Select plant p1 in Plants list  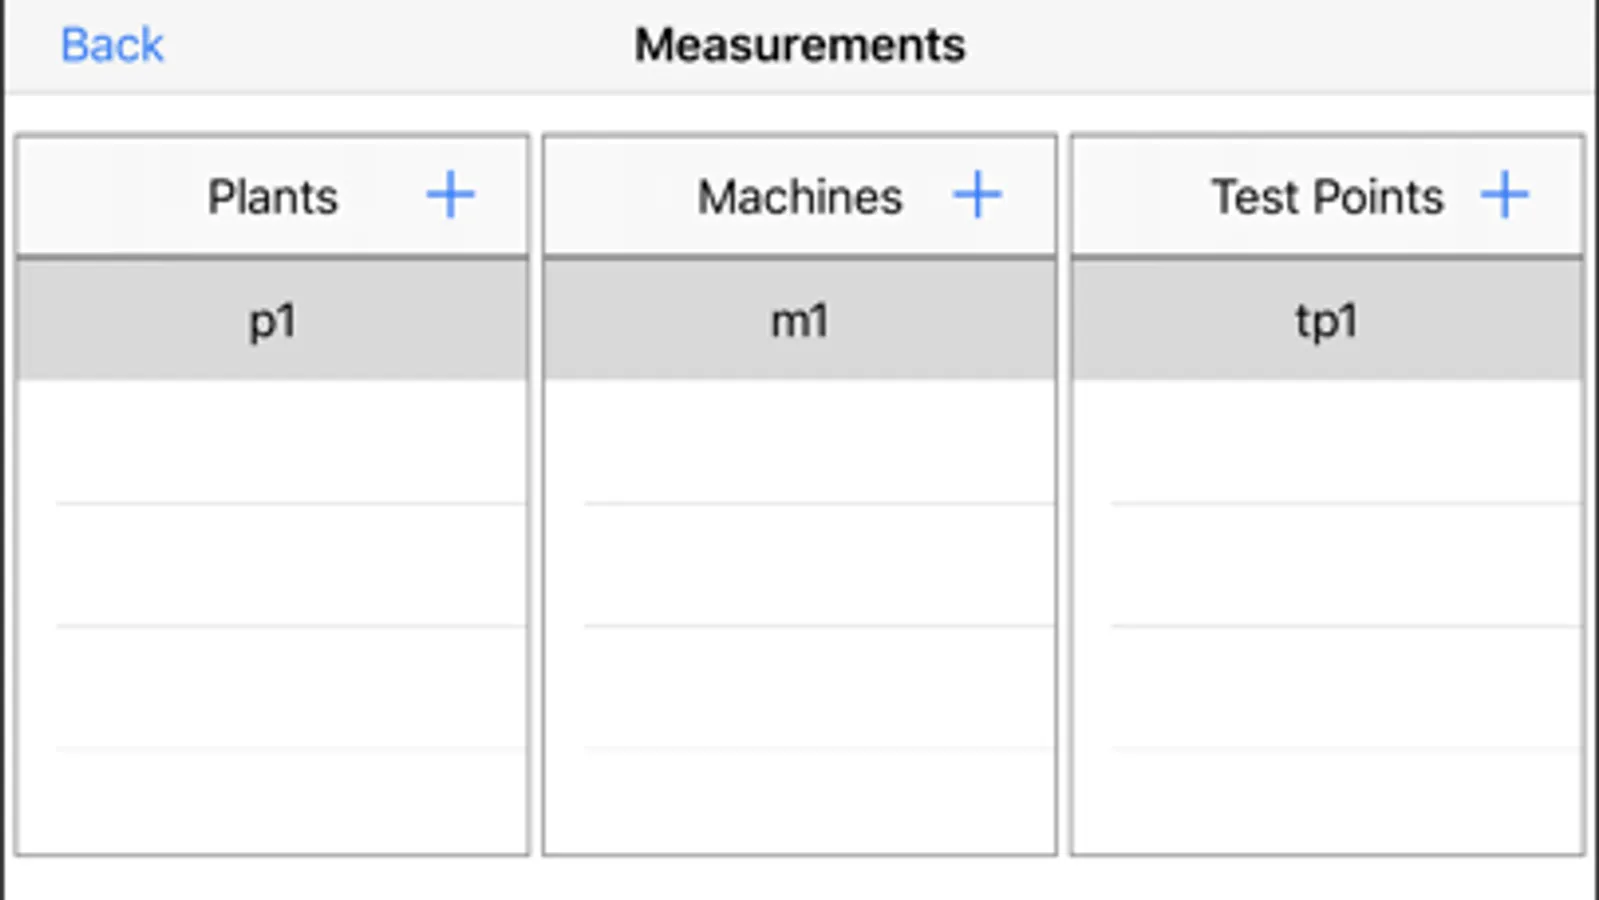[272, 322]
